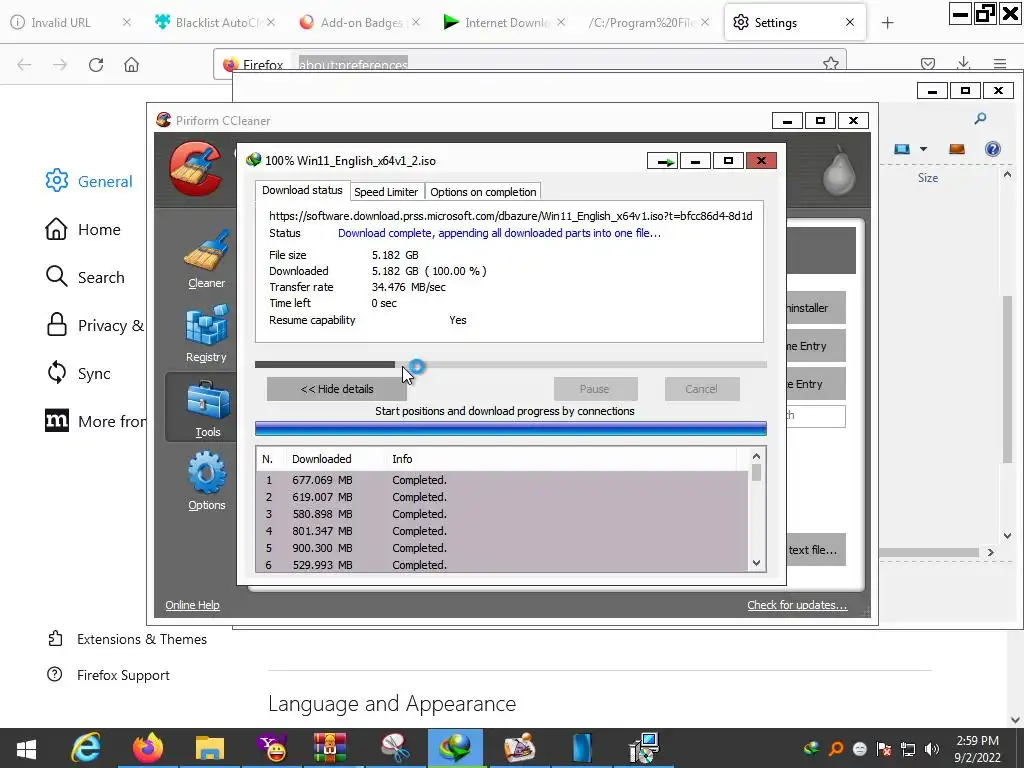Click the blue view layout icon in back window
Viewport: 1024px width, 768px height.
tap(902, 149)
